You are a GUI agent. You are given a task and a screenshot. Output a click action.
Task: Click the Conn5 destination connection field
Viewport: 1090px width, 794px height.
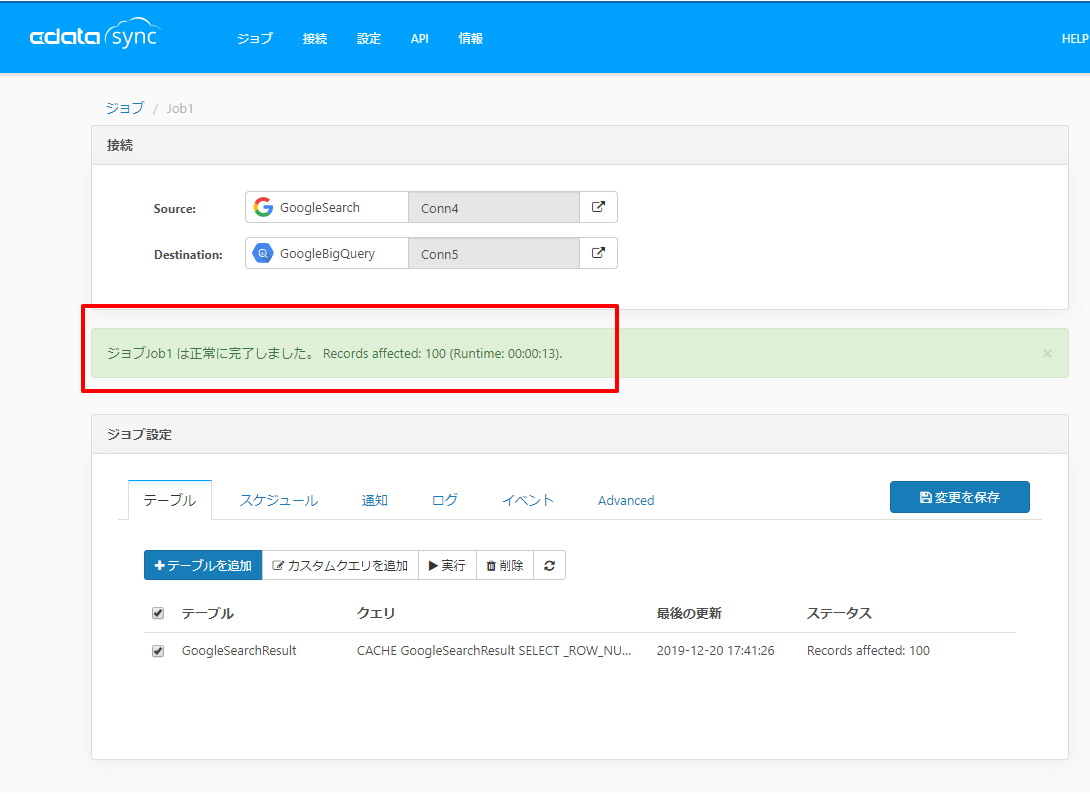point(494,254)
